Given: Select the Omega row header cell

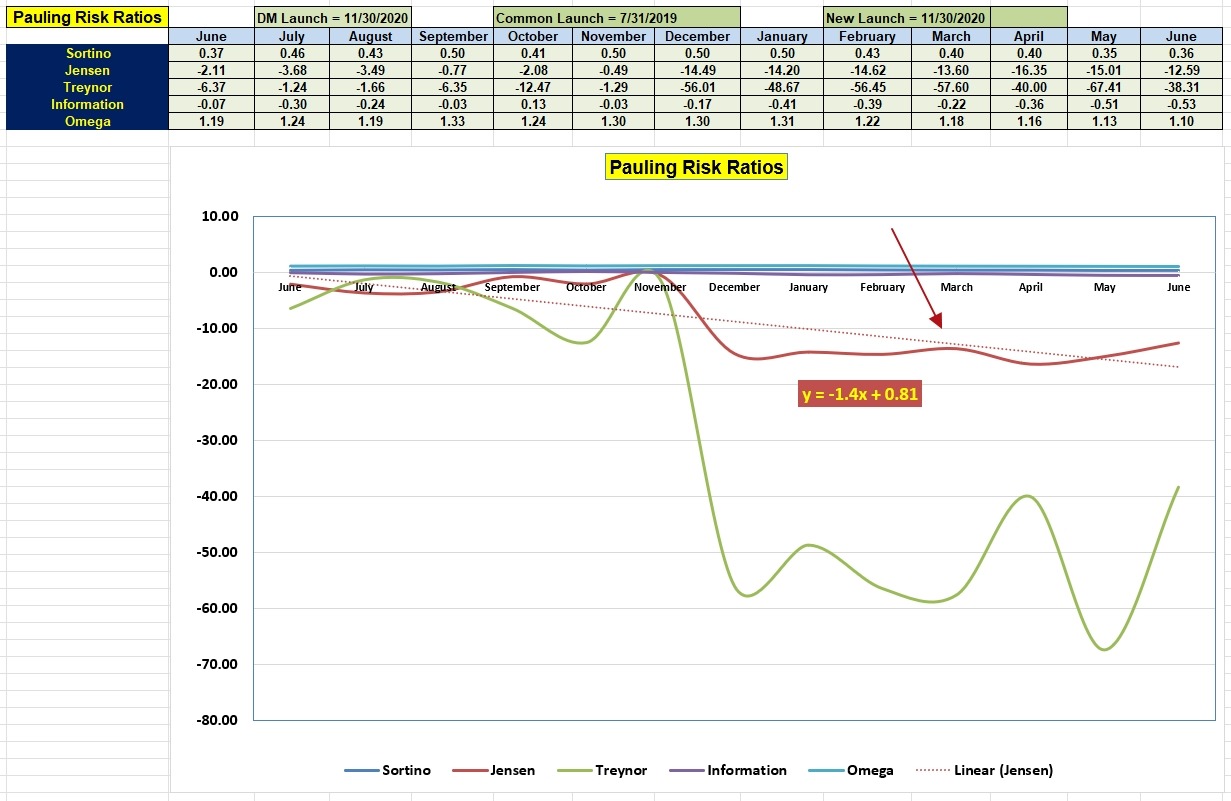Looking at the screenshot, I should pyautogui.click(x=87, y=121).
